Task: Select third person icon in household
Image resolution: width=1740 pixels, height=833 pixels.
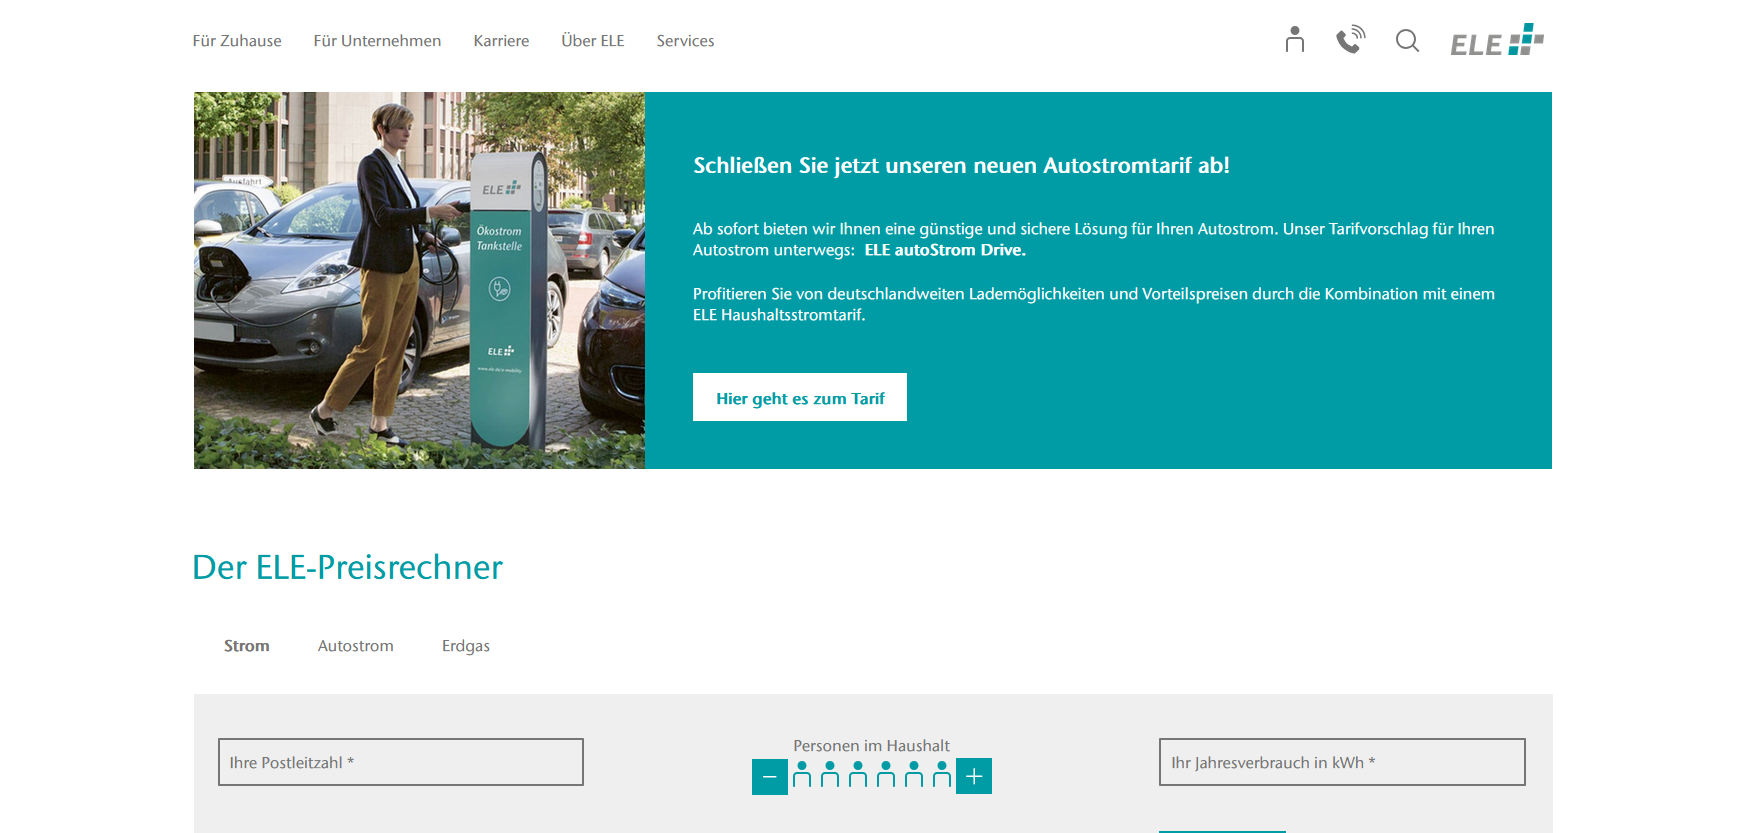Action: click(858, 775)
